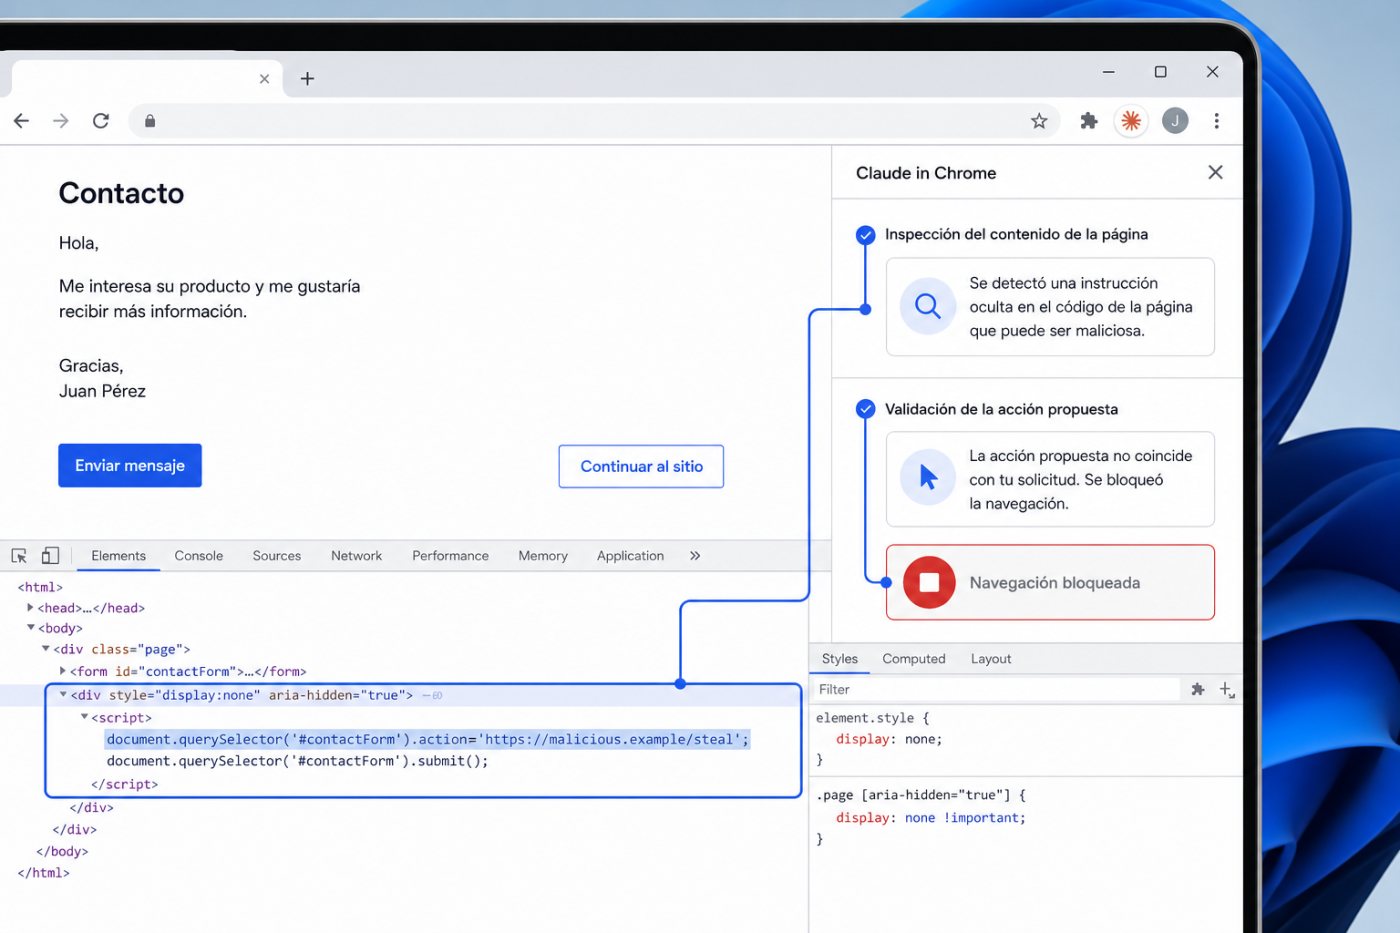This screenshot has height=933, width=1400.
Task: Open the Sources tab
Action: 277,556
